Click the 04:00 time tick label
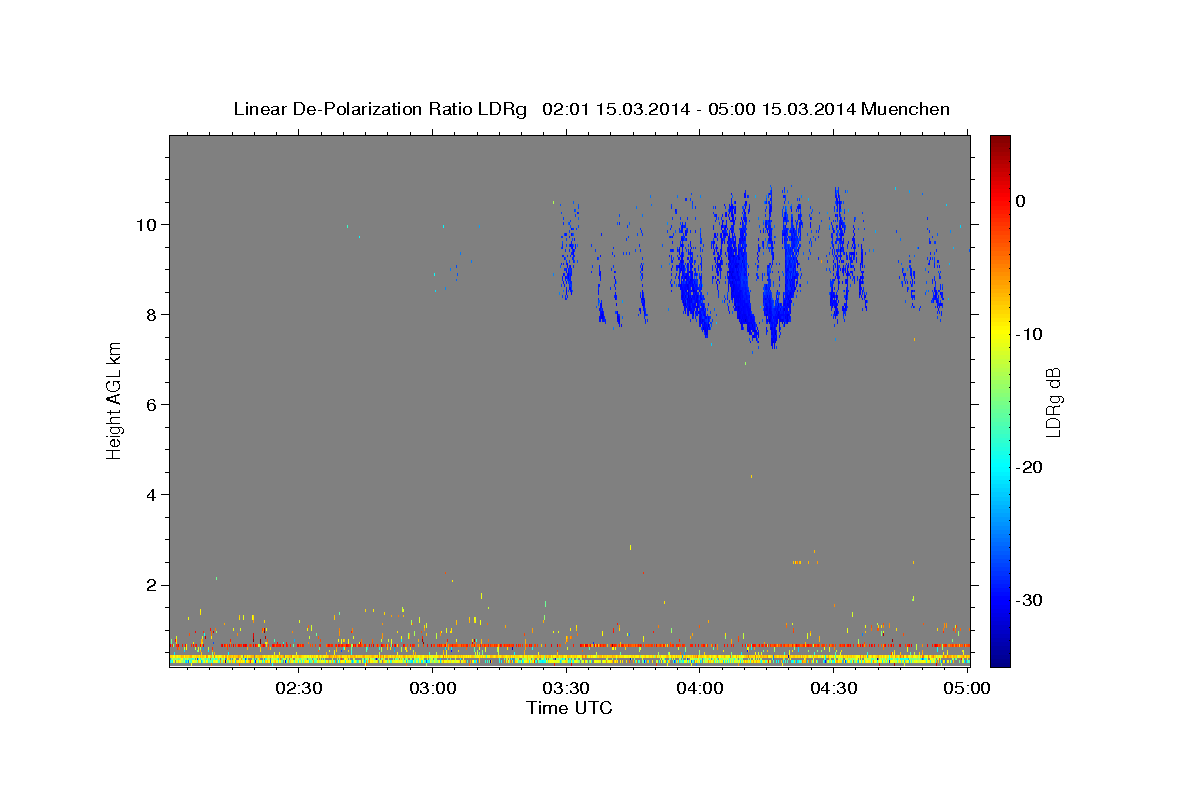 click(x=700, y=688)
